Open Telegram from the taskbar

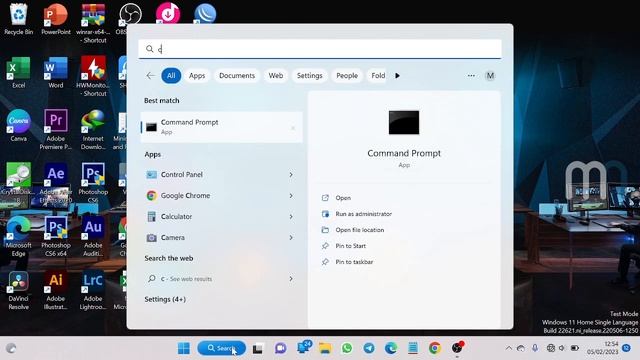click(369, 348)
